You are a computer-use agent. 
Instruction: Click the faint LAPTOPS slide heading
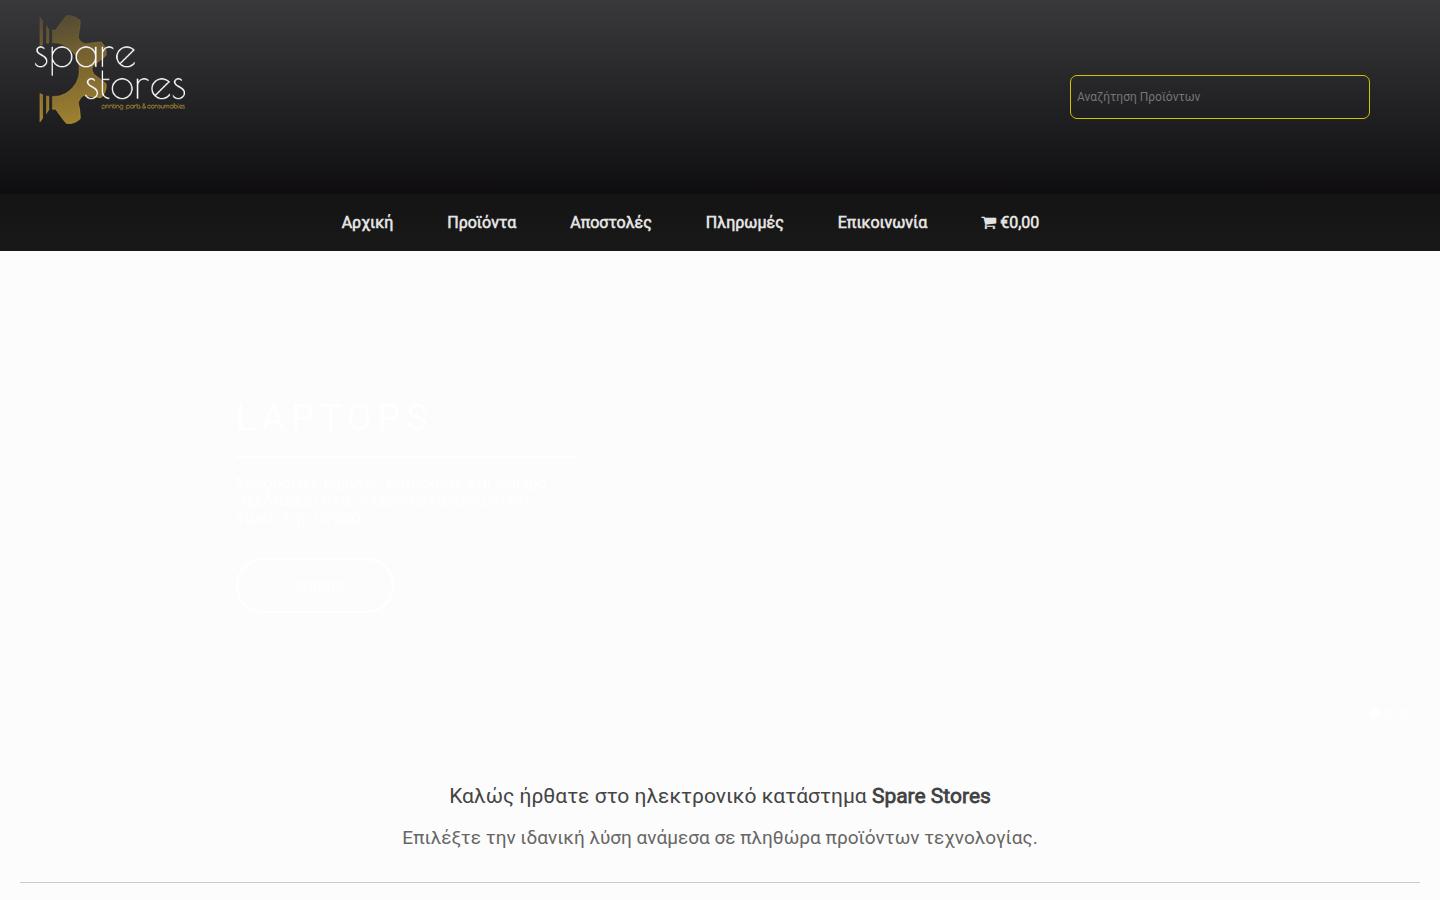pos(333,417)
